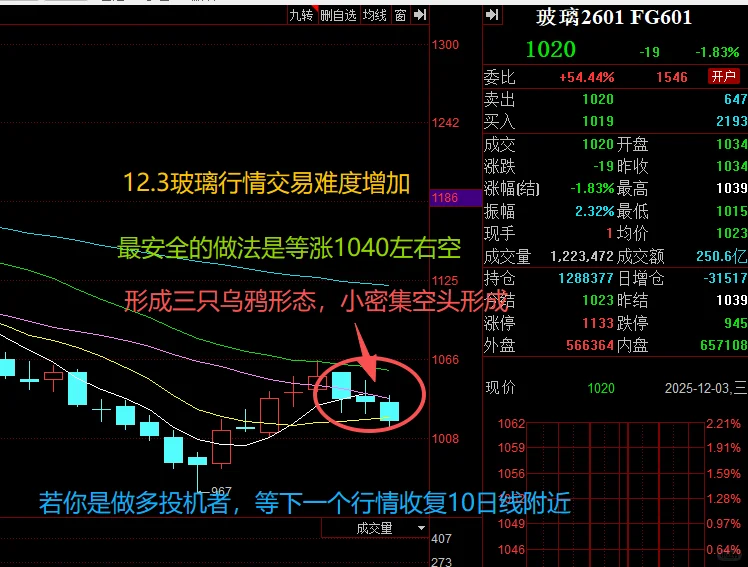This screenshot has width=748, height=567.
Task: Click the 昨结 value 1039
Action: pyautogui.click(x=732, y=300)
